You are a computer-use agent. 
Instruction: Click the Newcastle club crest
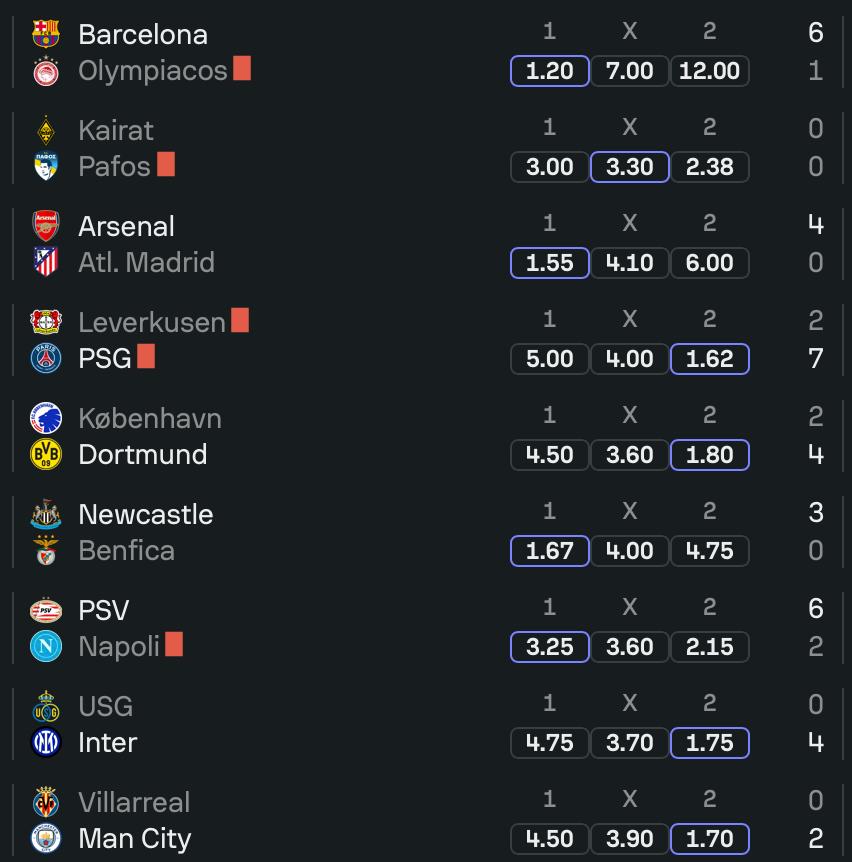tap(46, 514)
